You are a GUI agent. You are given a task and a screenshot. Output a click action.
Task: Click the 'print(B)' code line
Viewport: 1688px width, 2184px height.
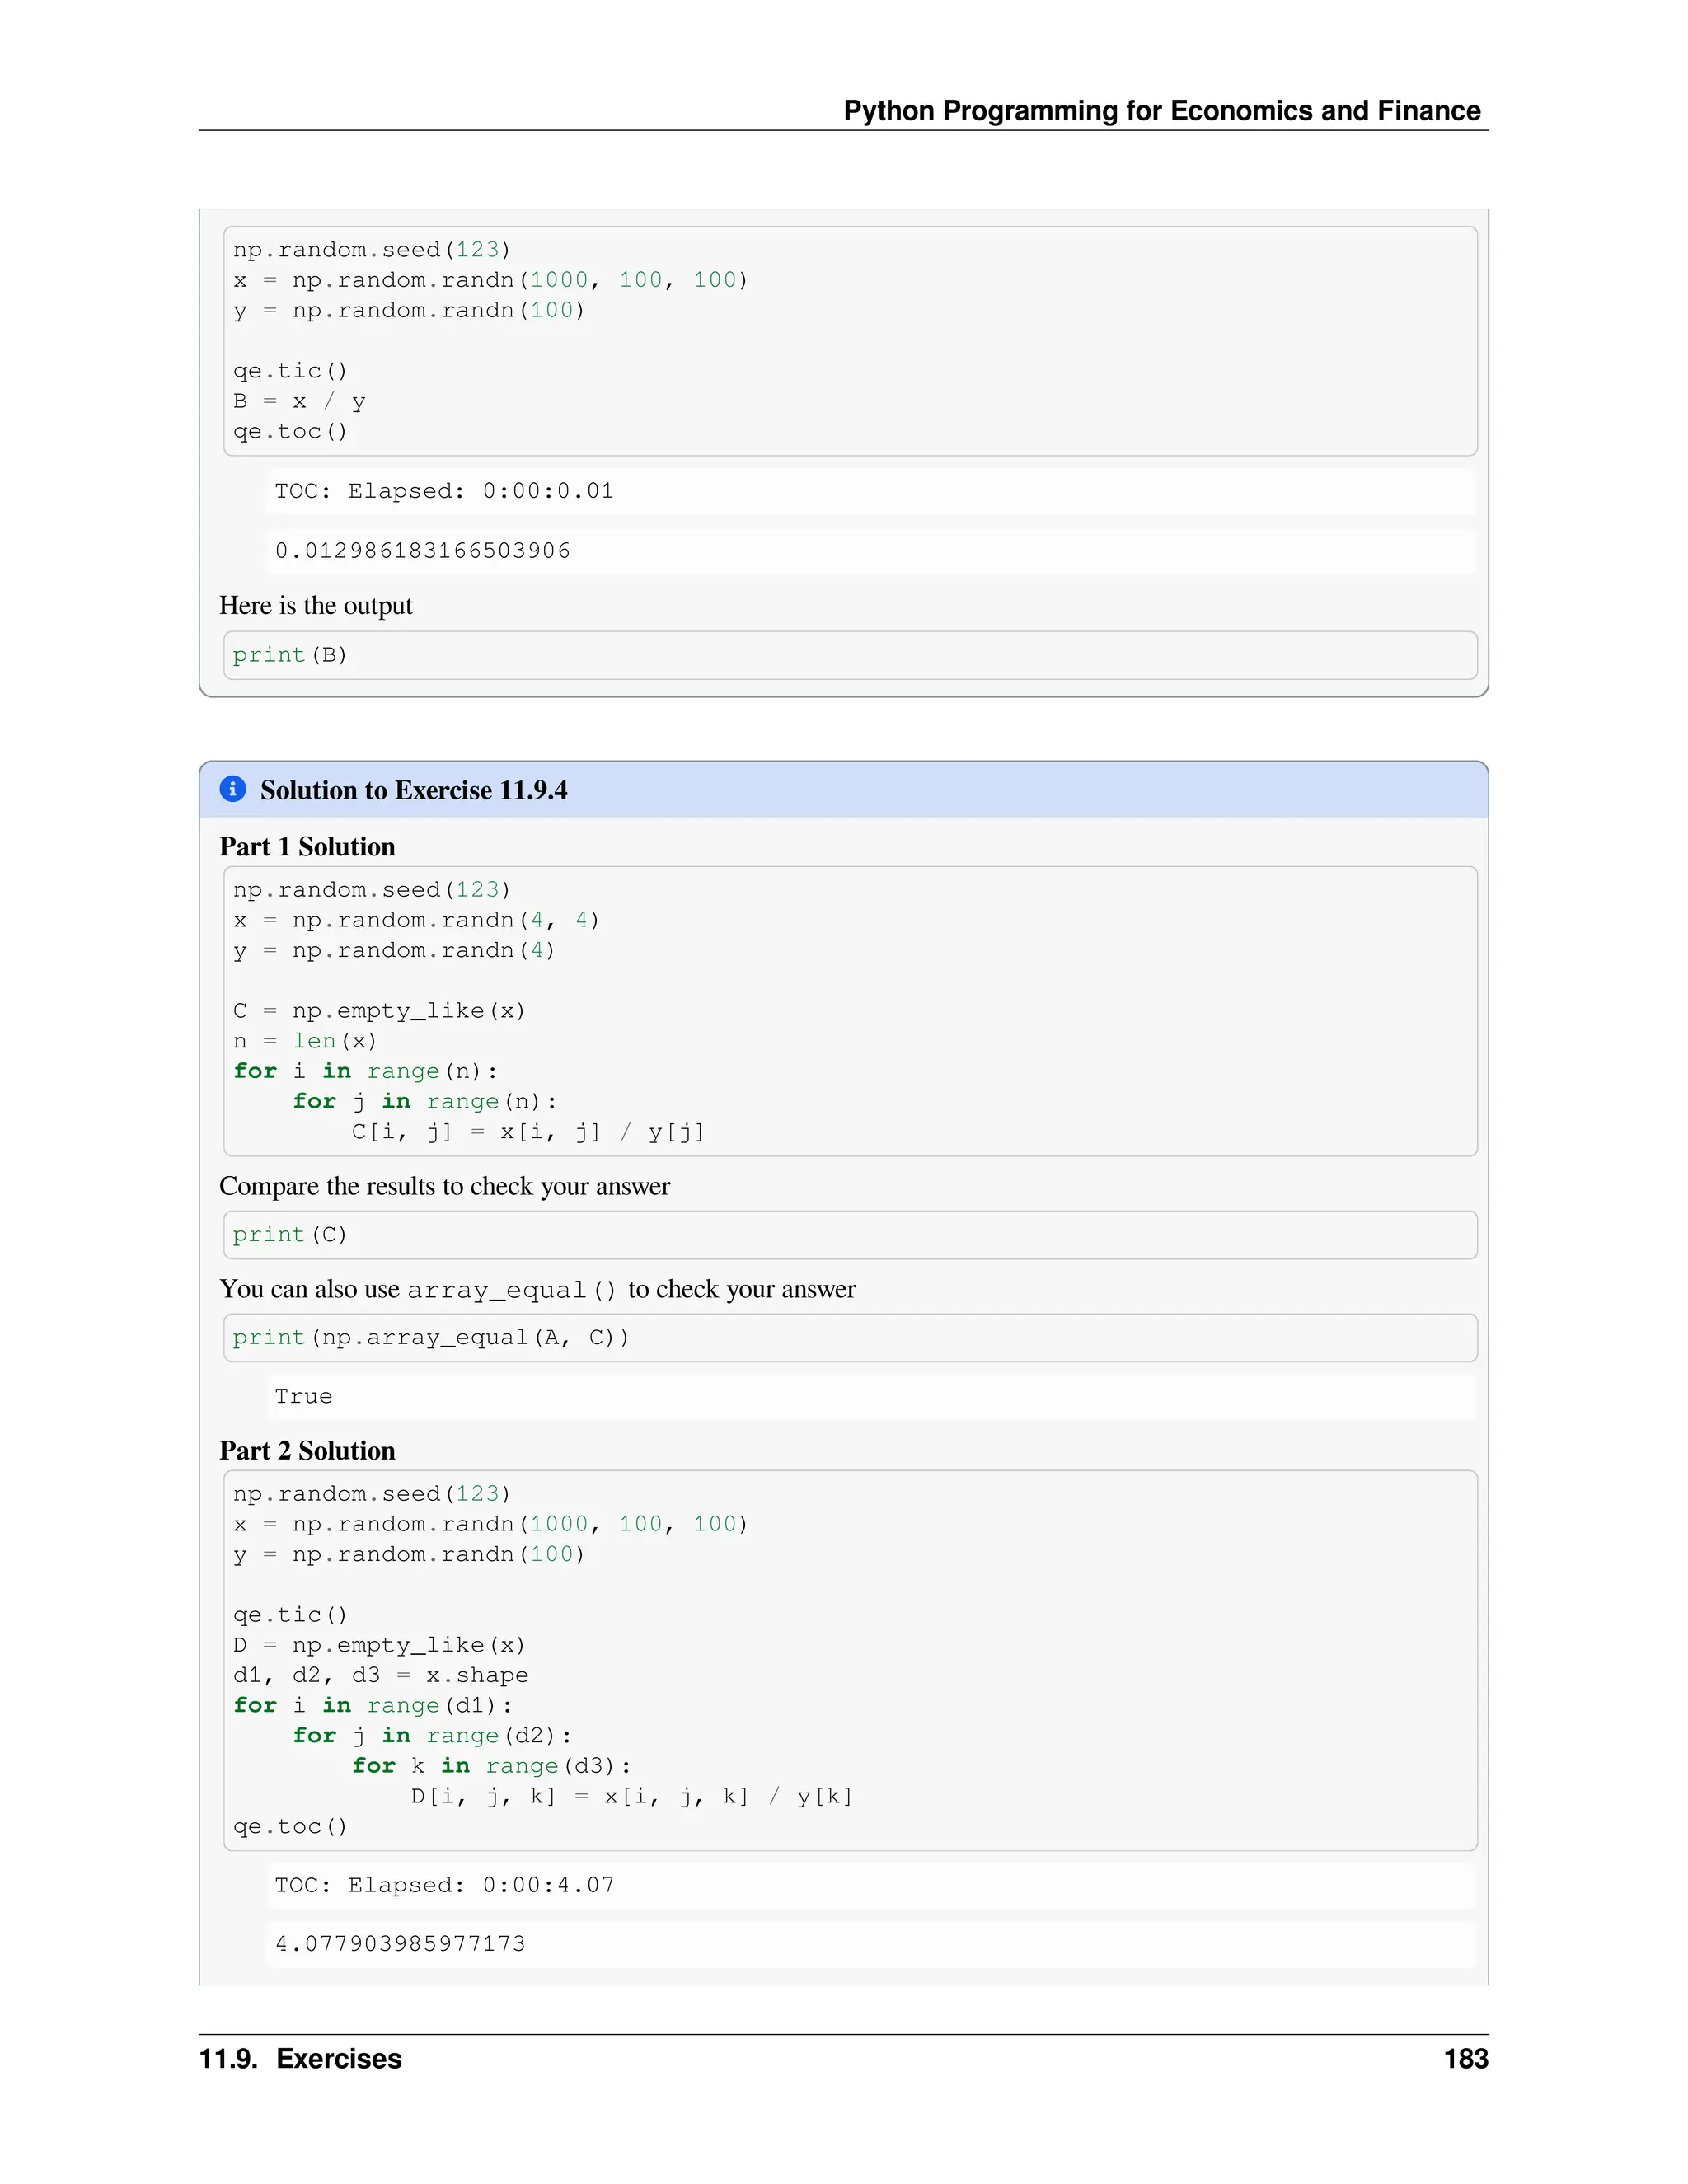click(290, 655)
